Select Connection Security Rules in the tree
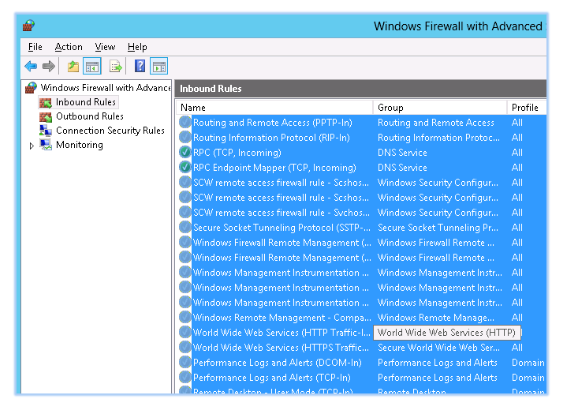This screenshot has width=561, height=406. (110, 131)
